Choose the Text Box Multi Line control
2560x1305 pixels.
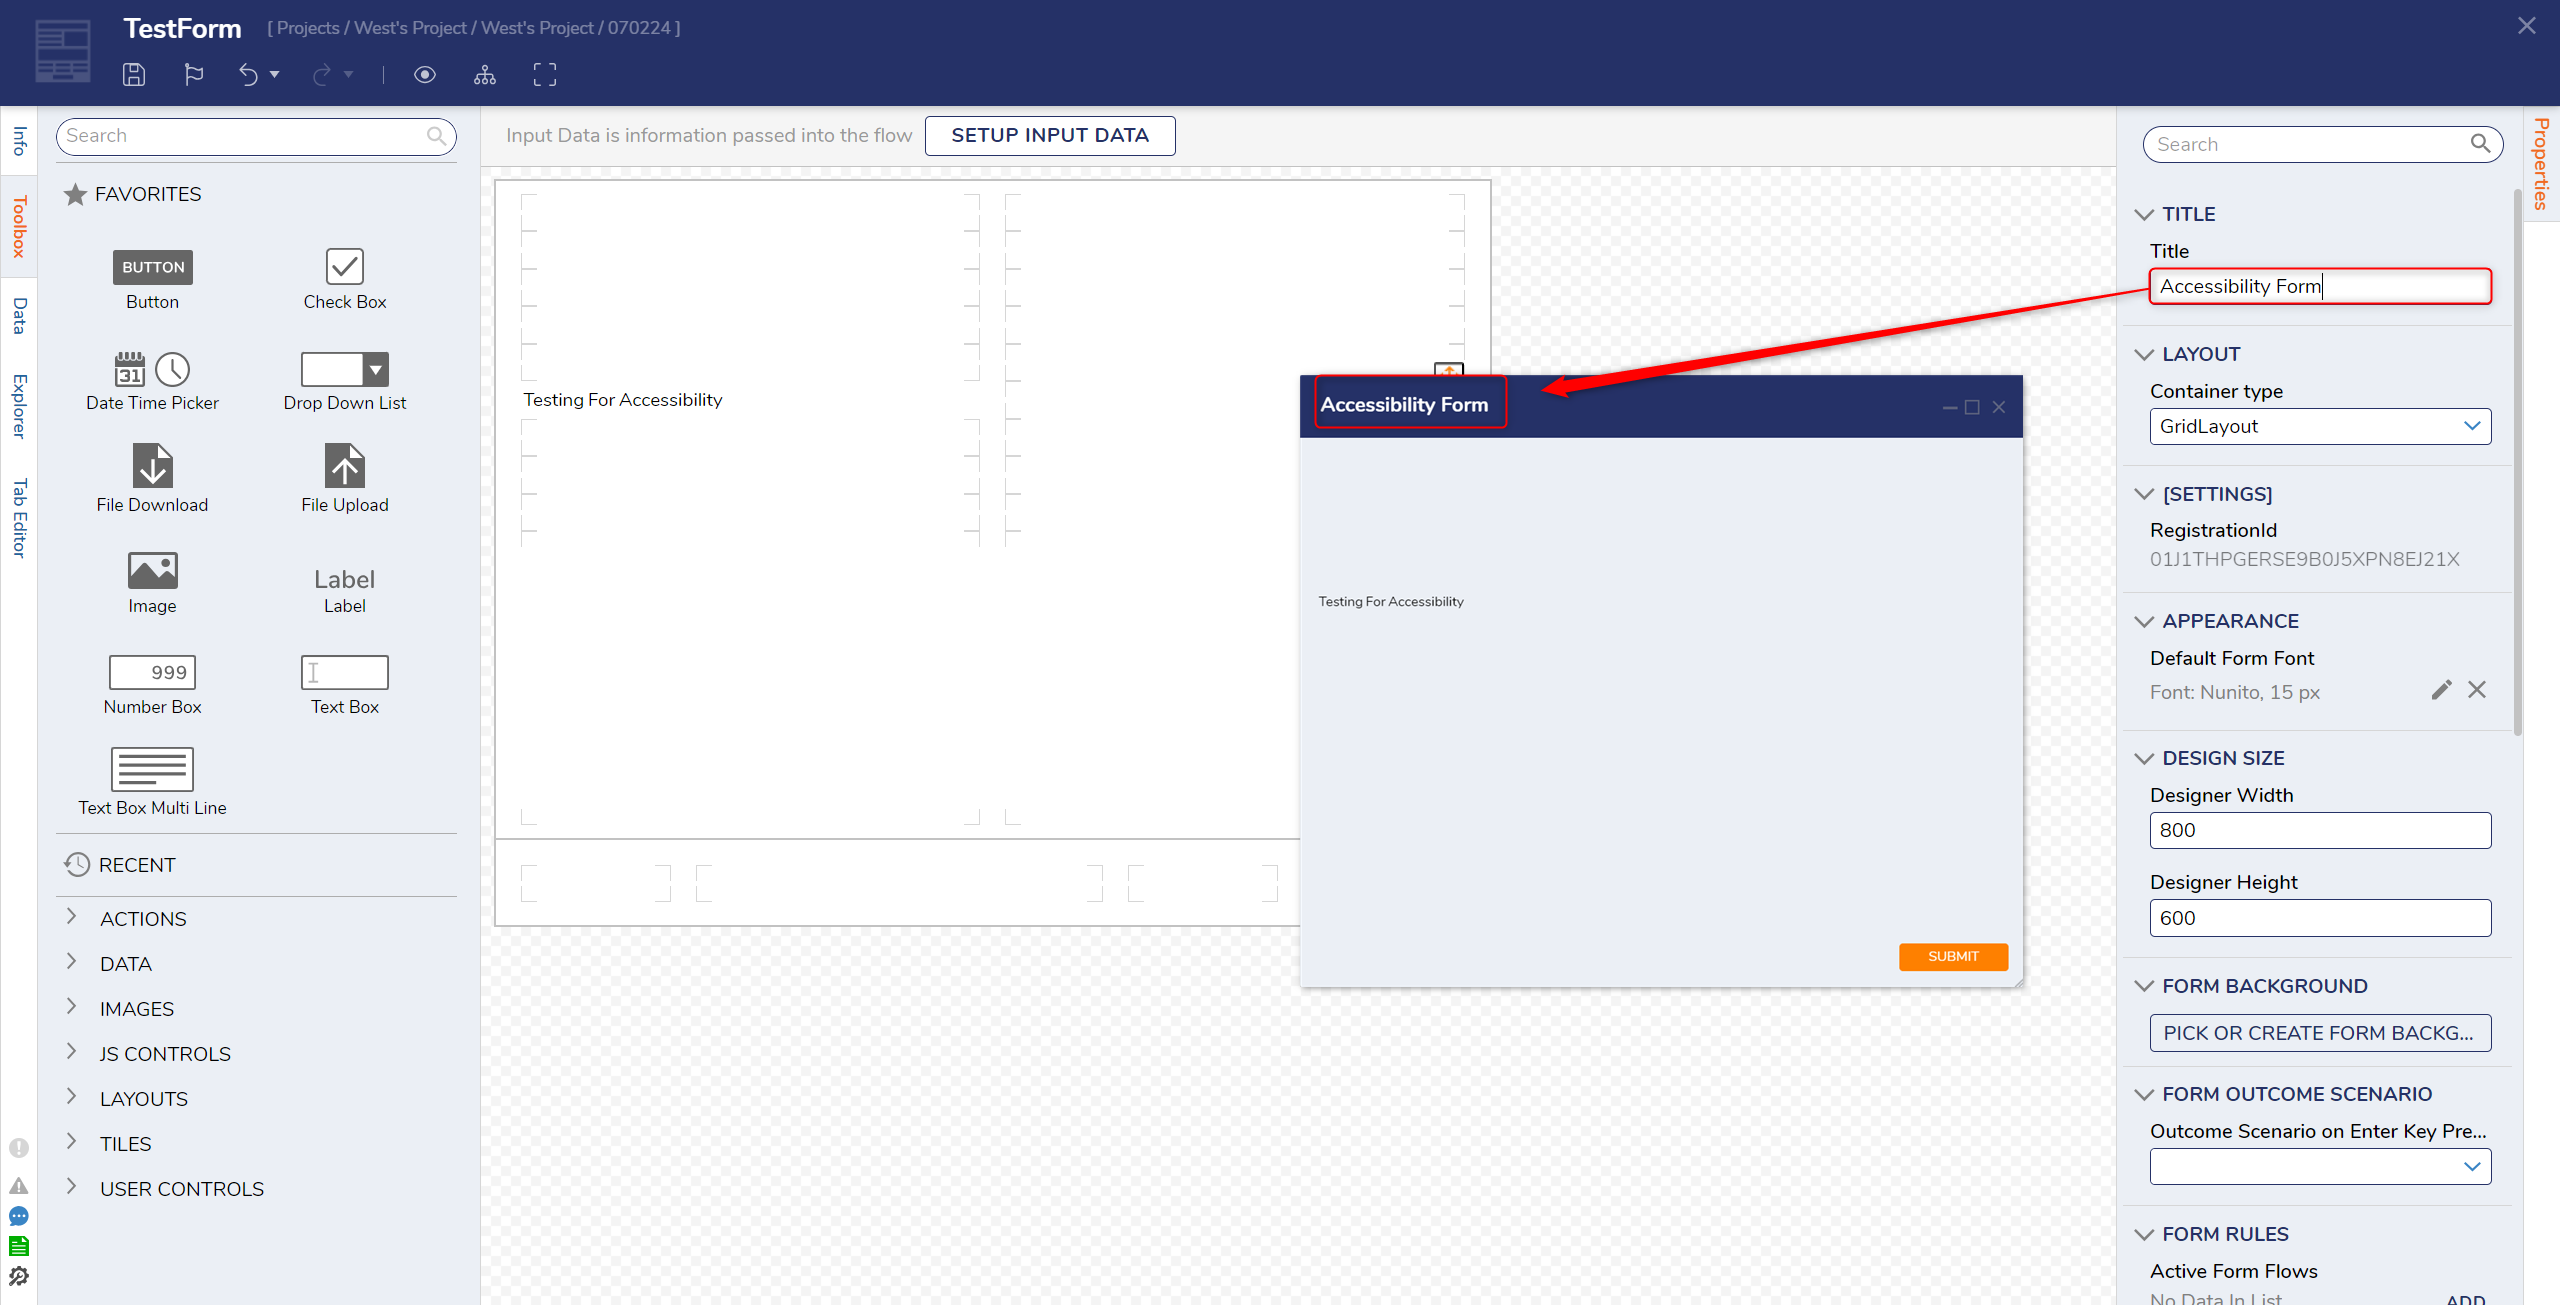[x=152, y=782]
